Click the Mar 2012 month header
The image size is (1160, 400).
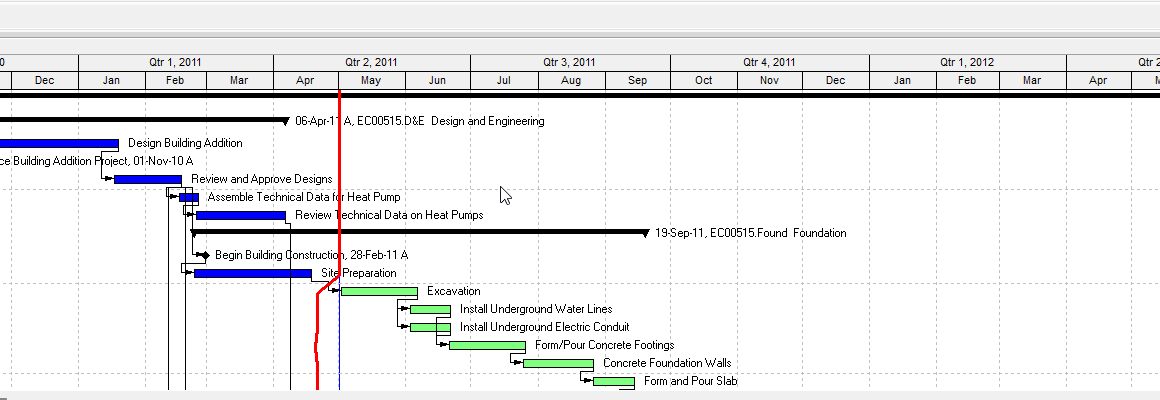tap(1032, 81)
